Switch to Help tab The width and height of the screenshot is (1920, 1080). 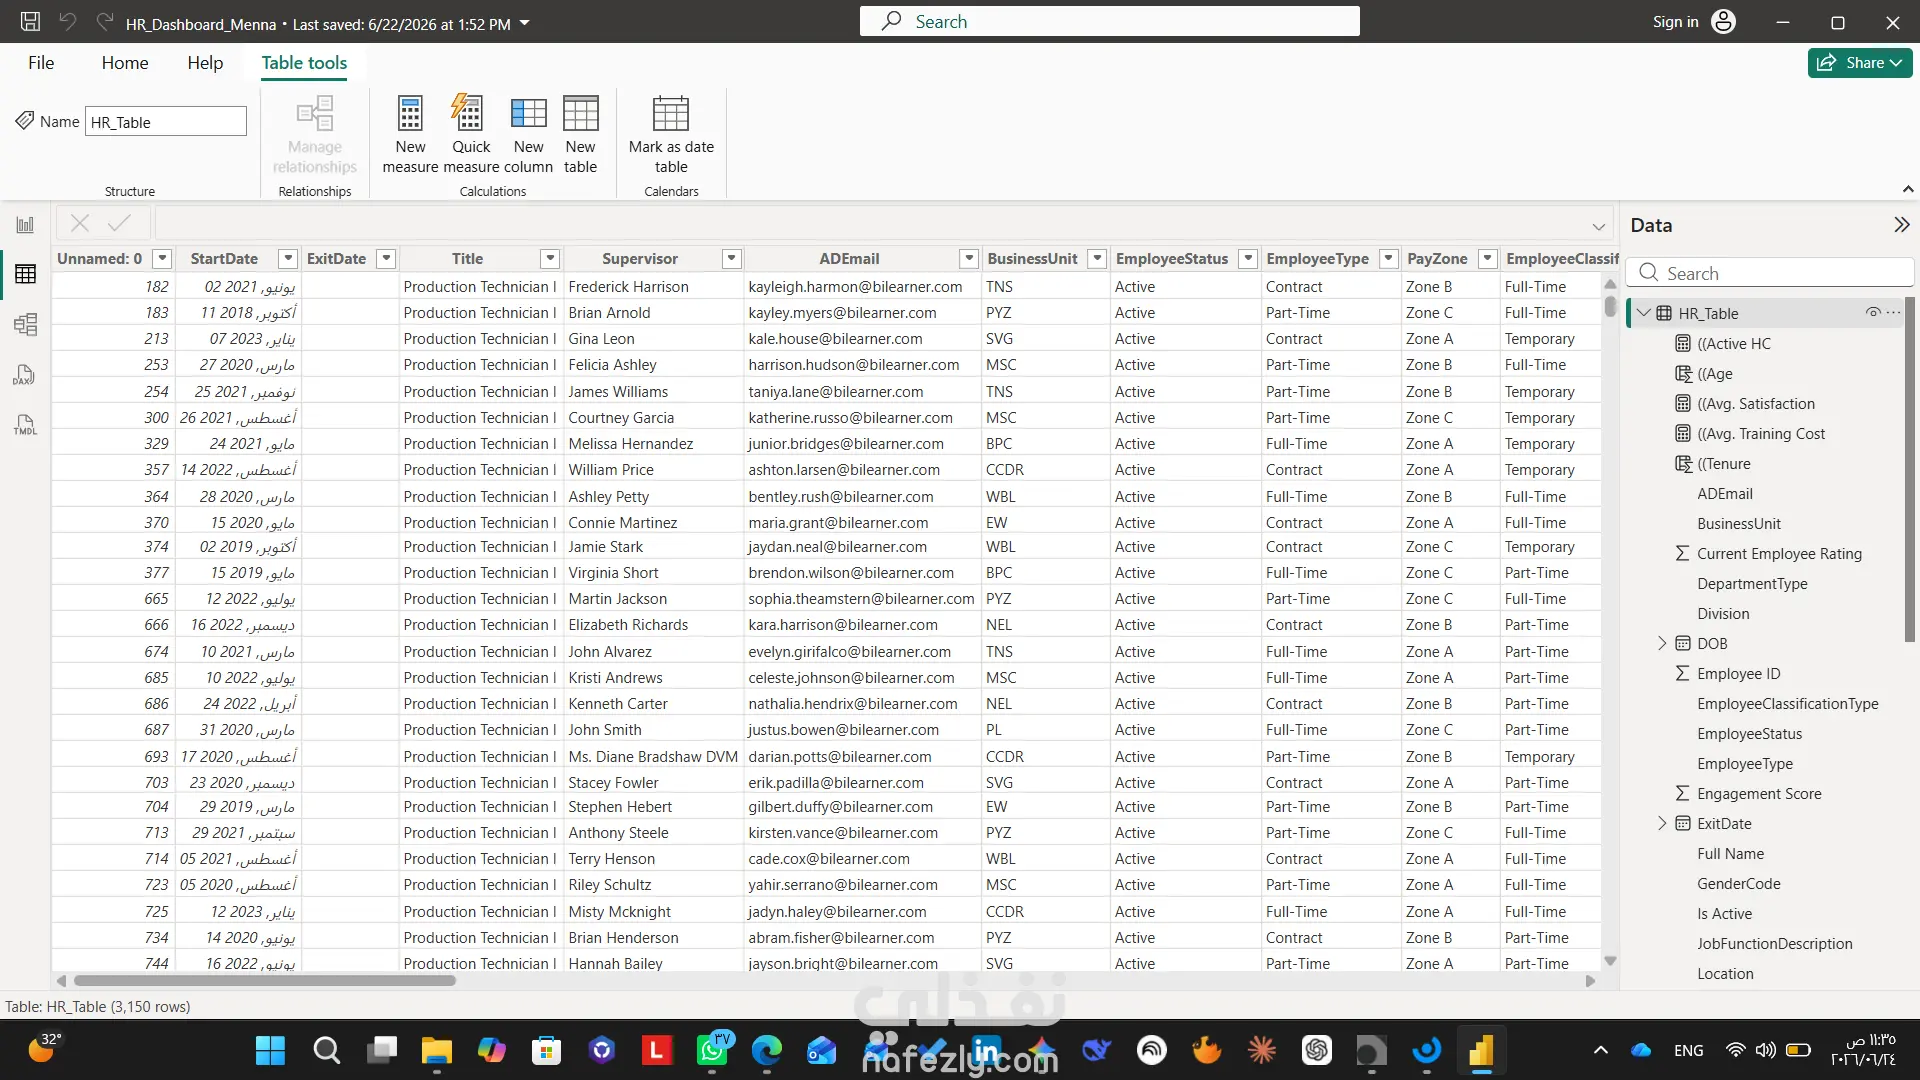click(205, 63)
